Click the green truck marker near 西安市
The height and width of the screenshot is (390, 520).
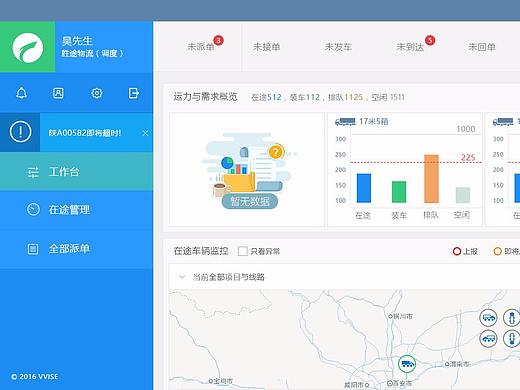click(407, 364)
